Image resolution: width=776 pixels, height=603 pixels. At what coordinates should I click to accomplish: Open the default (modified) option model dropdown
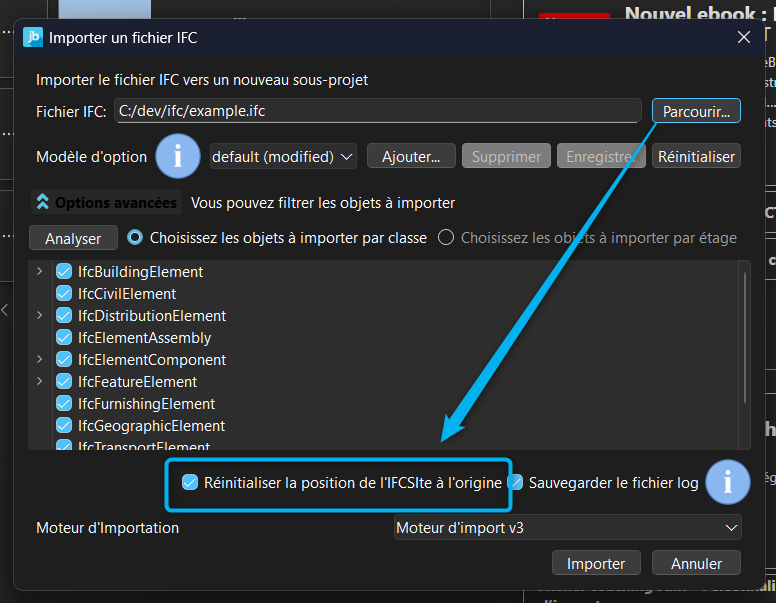click(x=283, y=156)
